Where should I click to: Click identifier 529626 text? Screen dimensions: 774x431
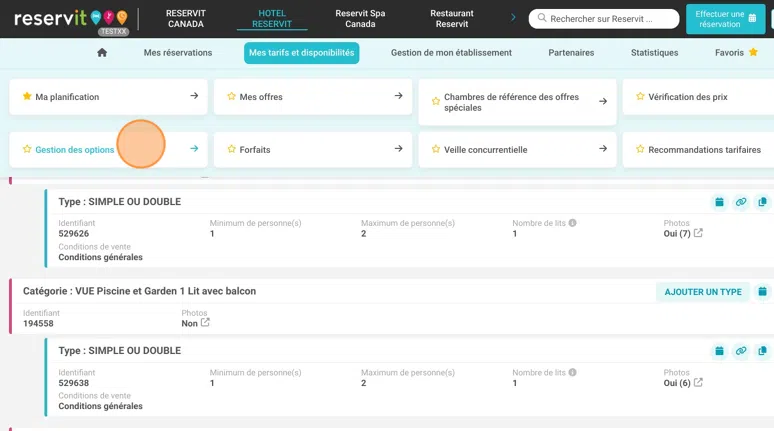click(x=74, y=234)
